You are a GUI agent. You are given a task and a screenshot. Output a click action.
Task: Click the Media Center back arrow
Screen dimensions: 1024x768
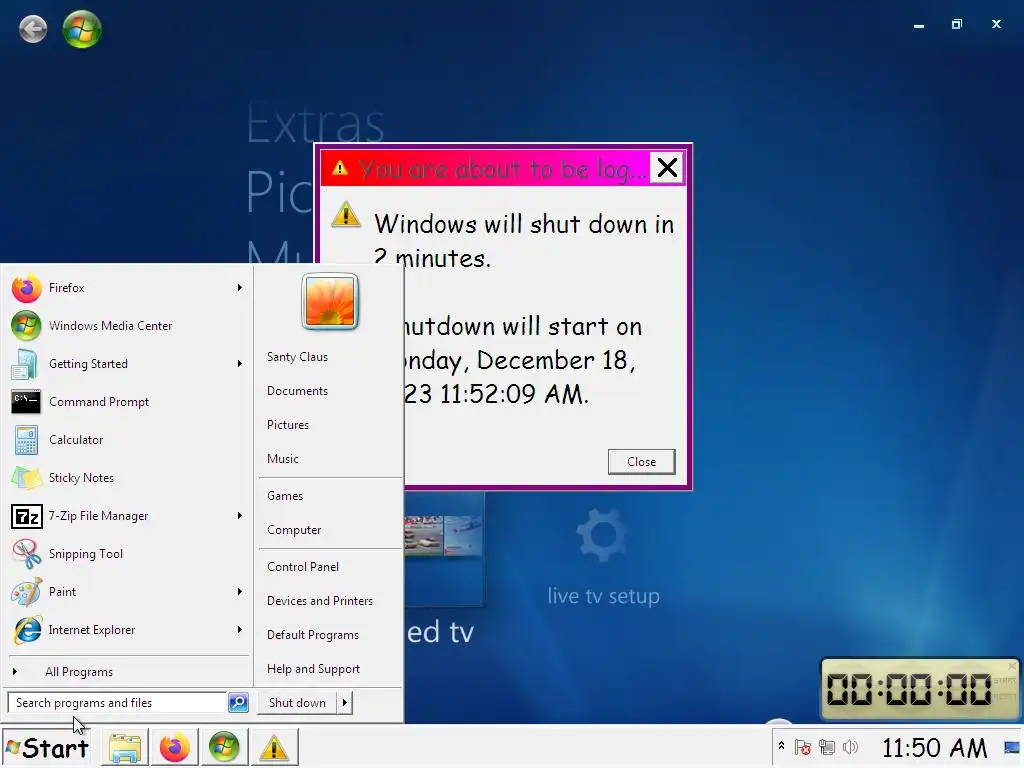33,29
